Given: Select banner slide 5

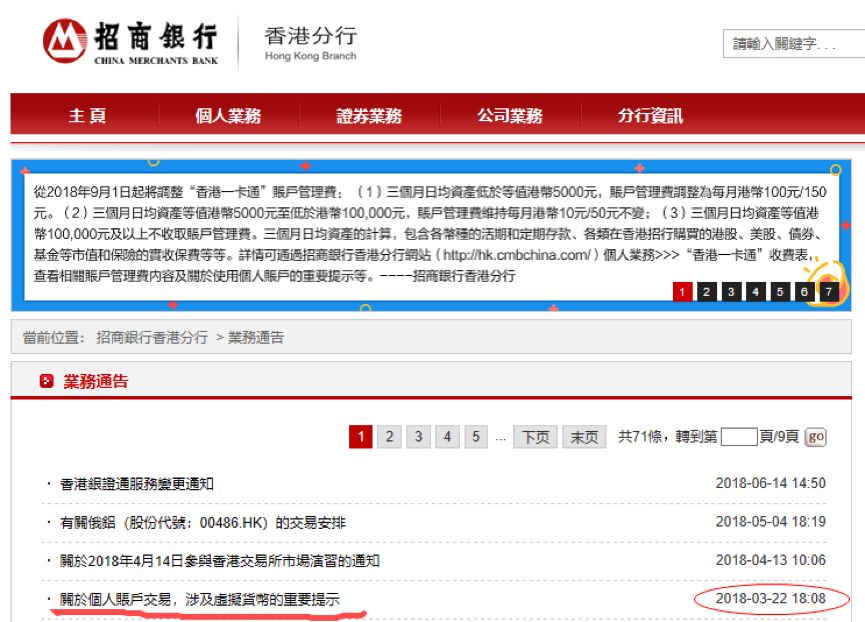Looking at the screenshot, I should [x=780, y=292].
